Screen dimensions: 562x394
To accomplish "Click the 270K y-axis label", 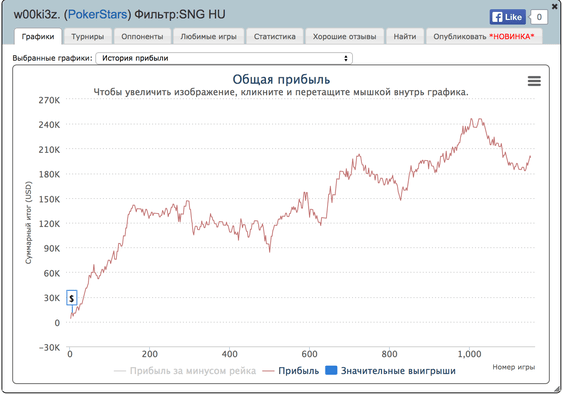I will [x=49, y=100].
